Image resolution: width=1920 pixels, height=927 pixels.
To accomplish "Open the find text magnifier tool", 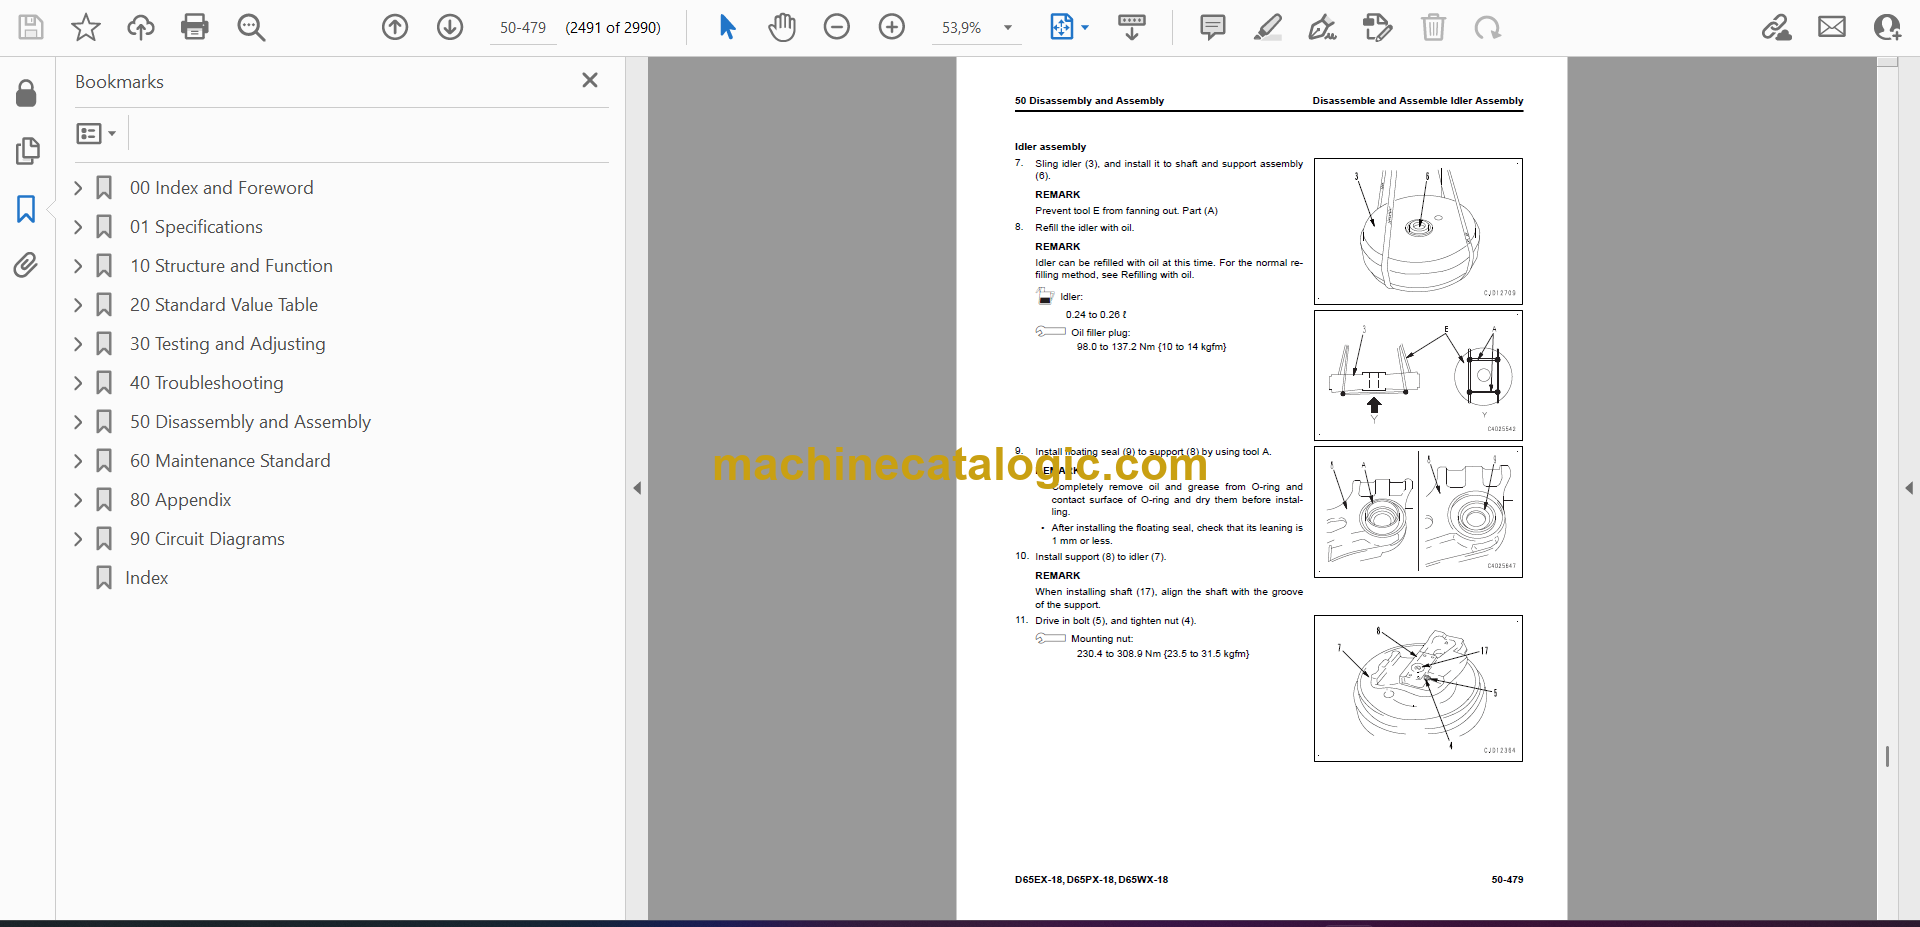I will 251,27.
